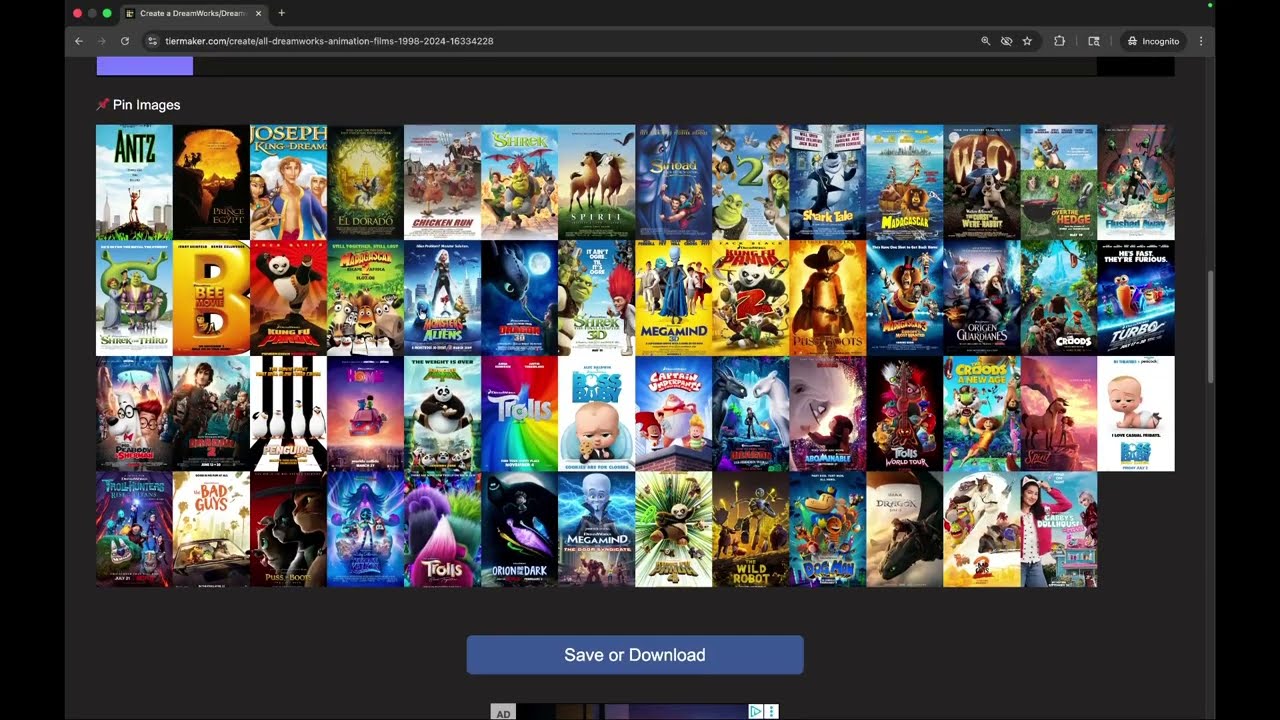Select the first Shrek poster
1280x720 pixels.
[x=519, y=182]
